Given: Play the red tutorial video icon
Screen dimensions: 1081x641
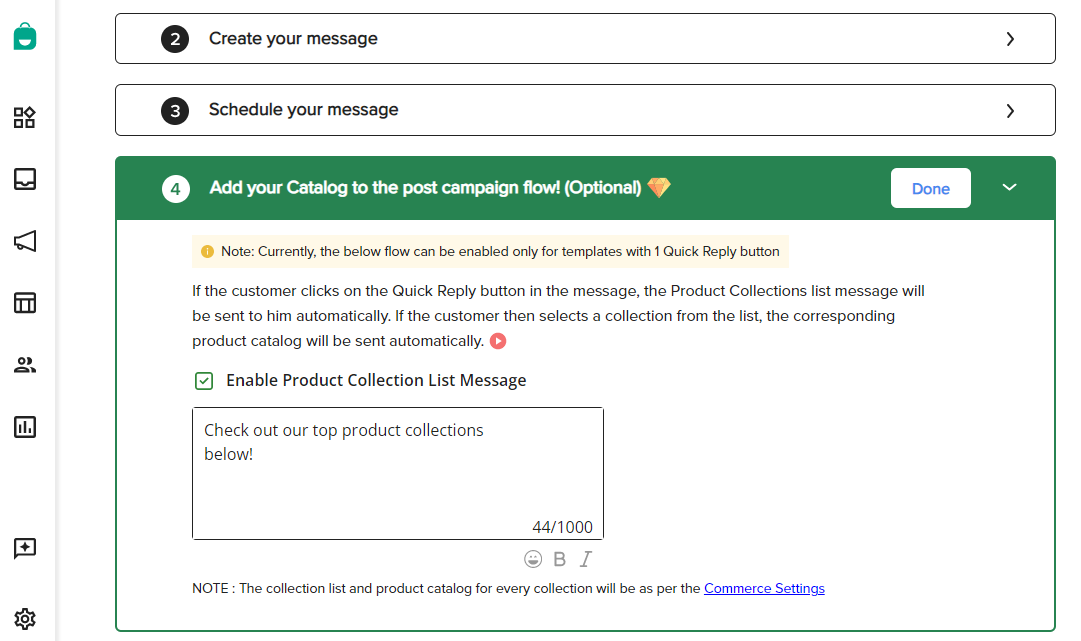Looking at the screenshot, I should click(498, 341).
